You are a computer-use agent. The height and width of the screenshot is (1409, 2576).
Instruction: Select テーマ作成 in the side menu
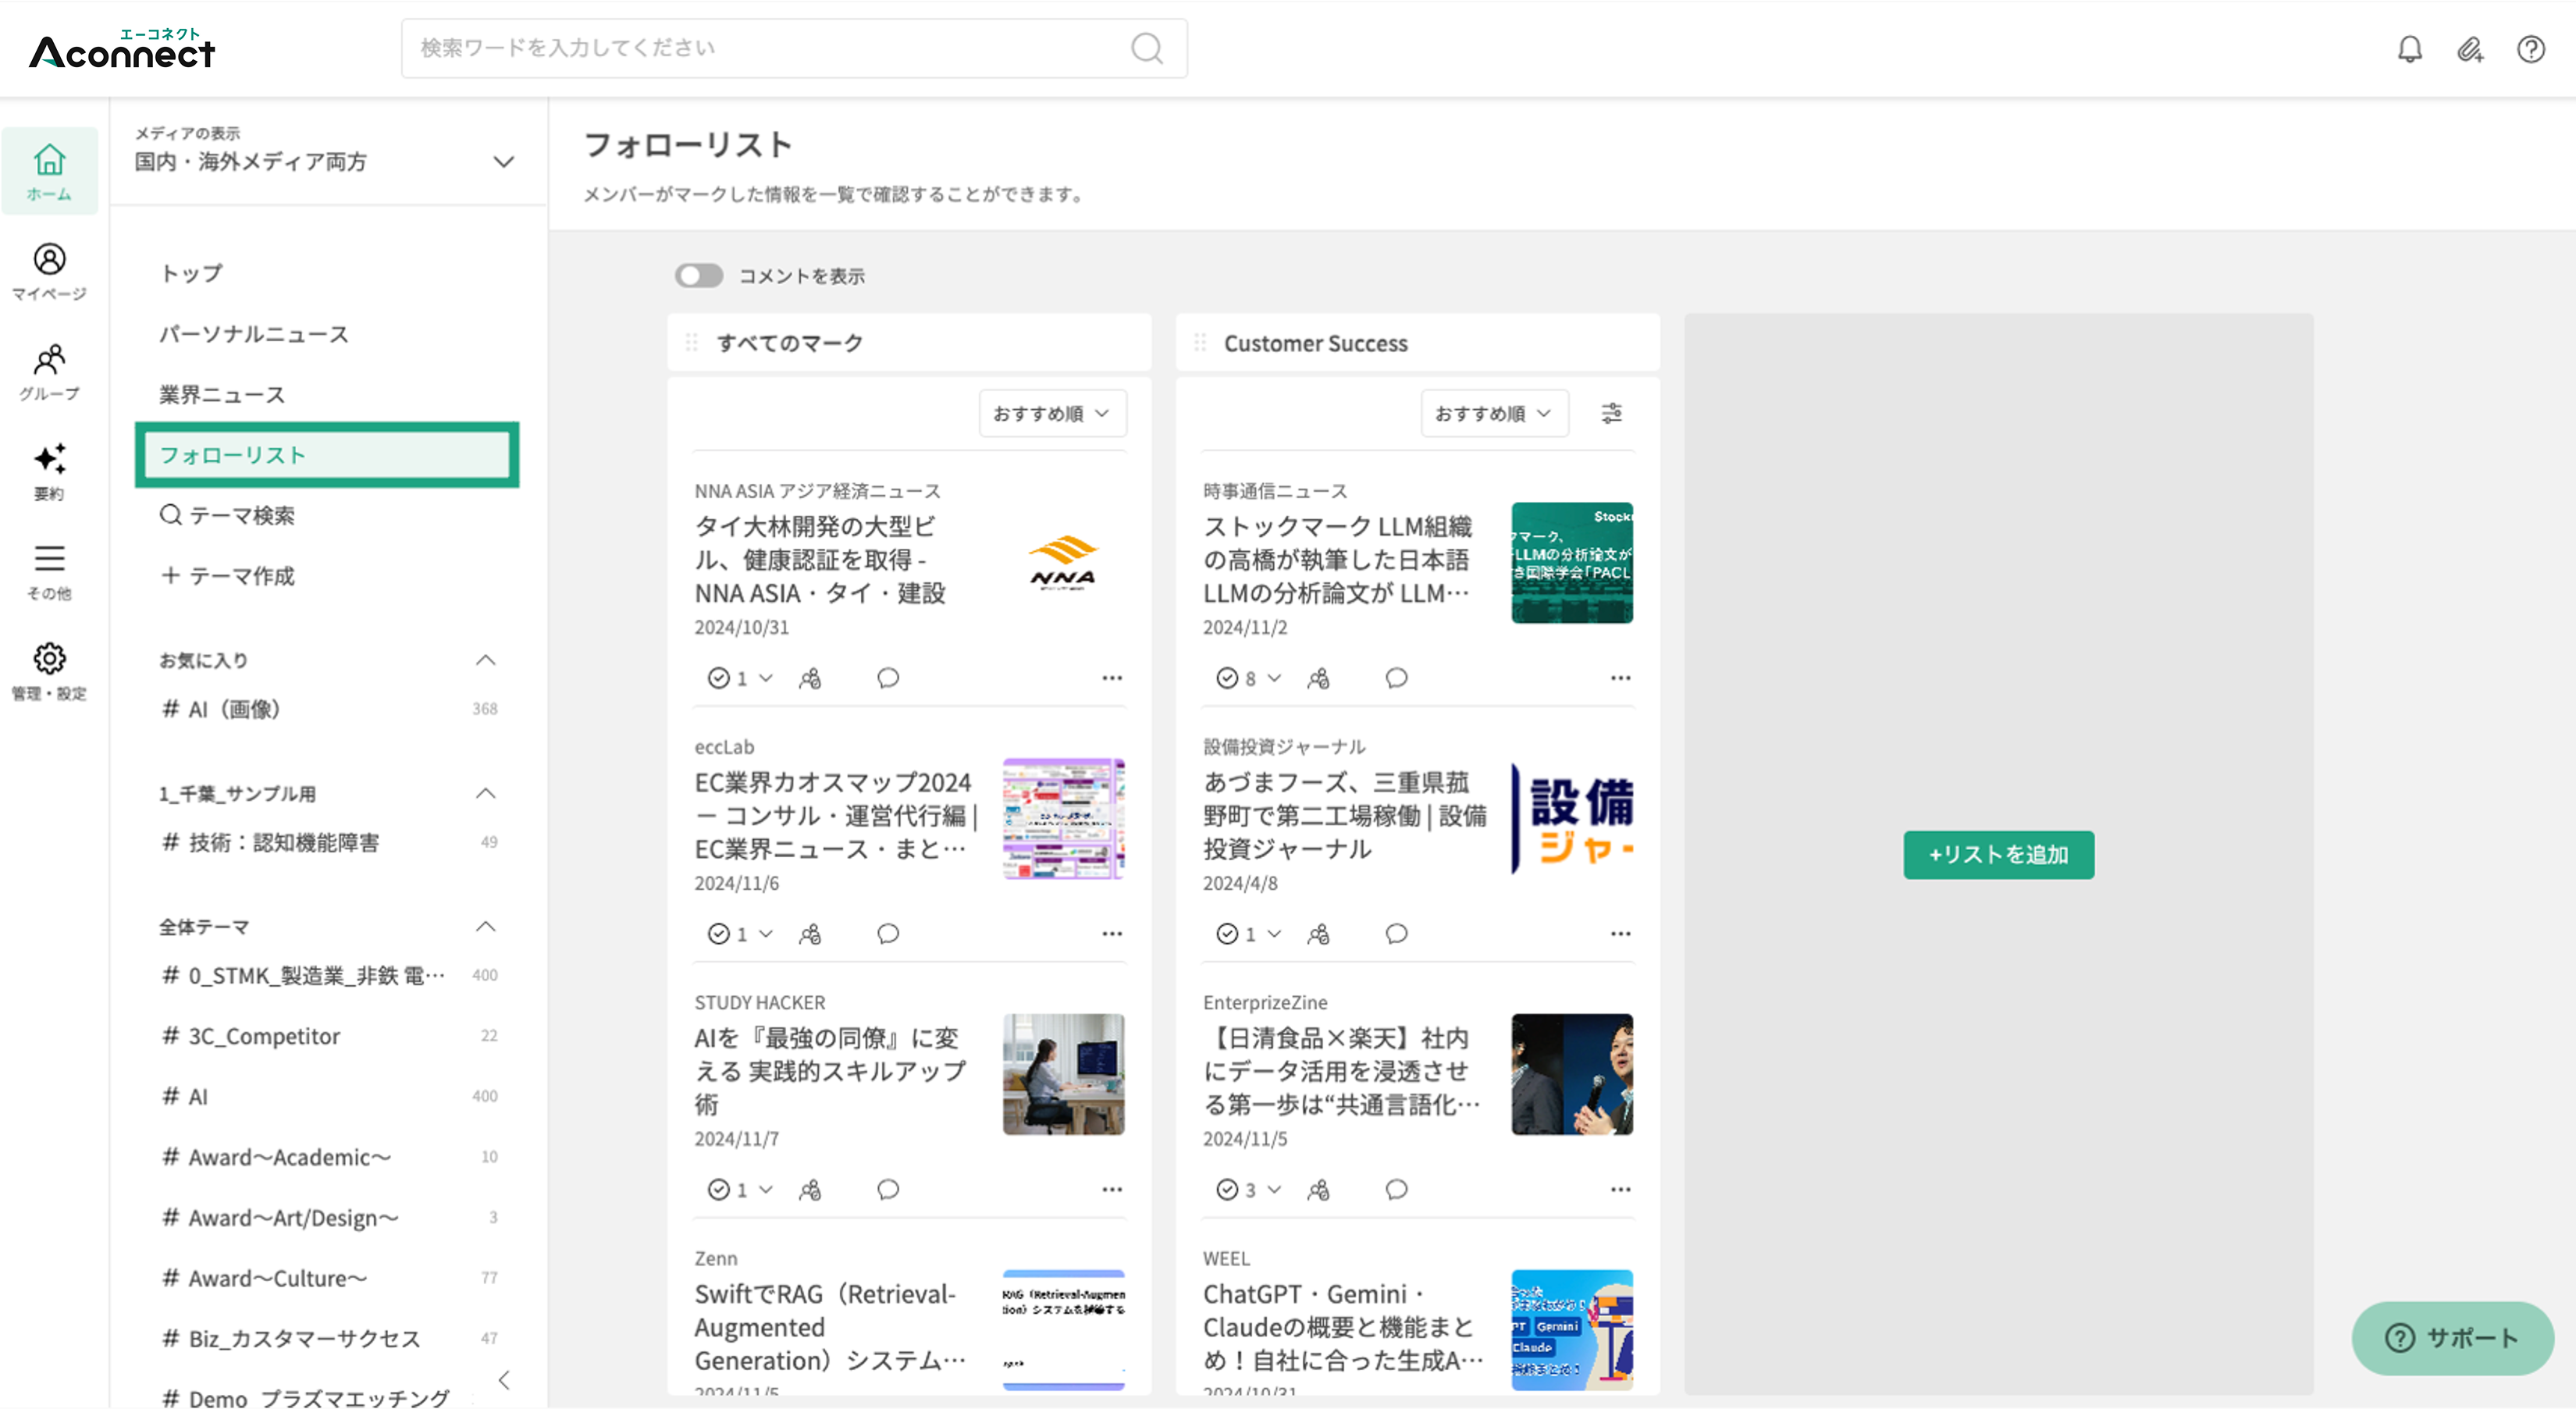(x=227, y=576)
